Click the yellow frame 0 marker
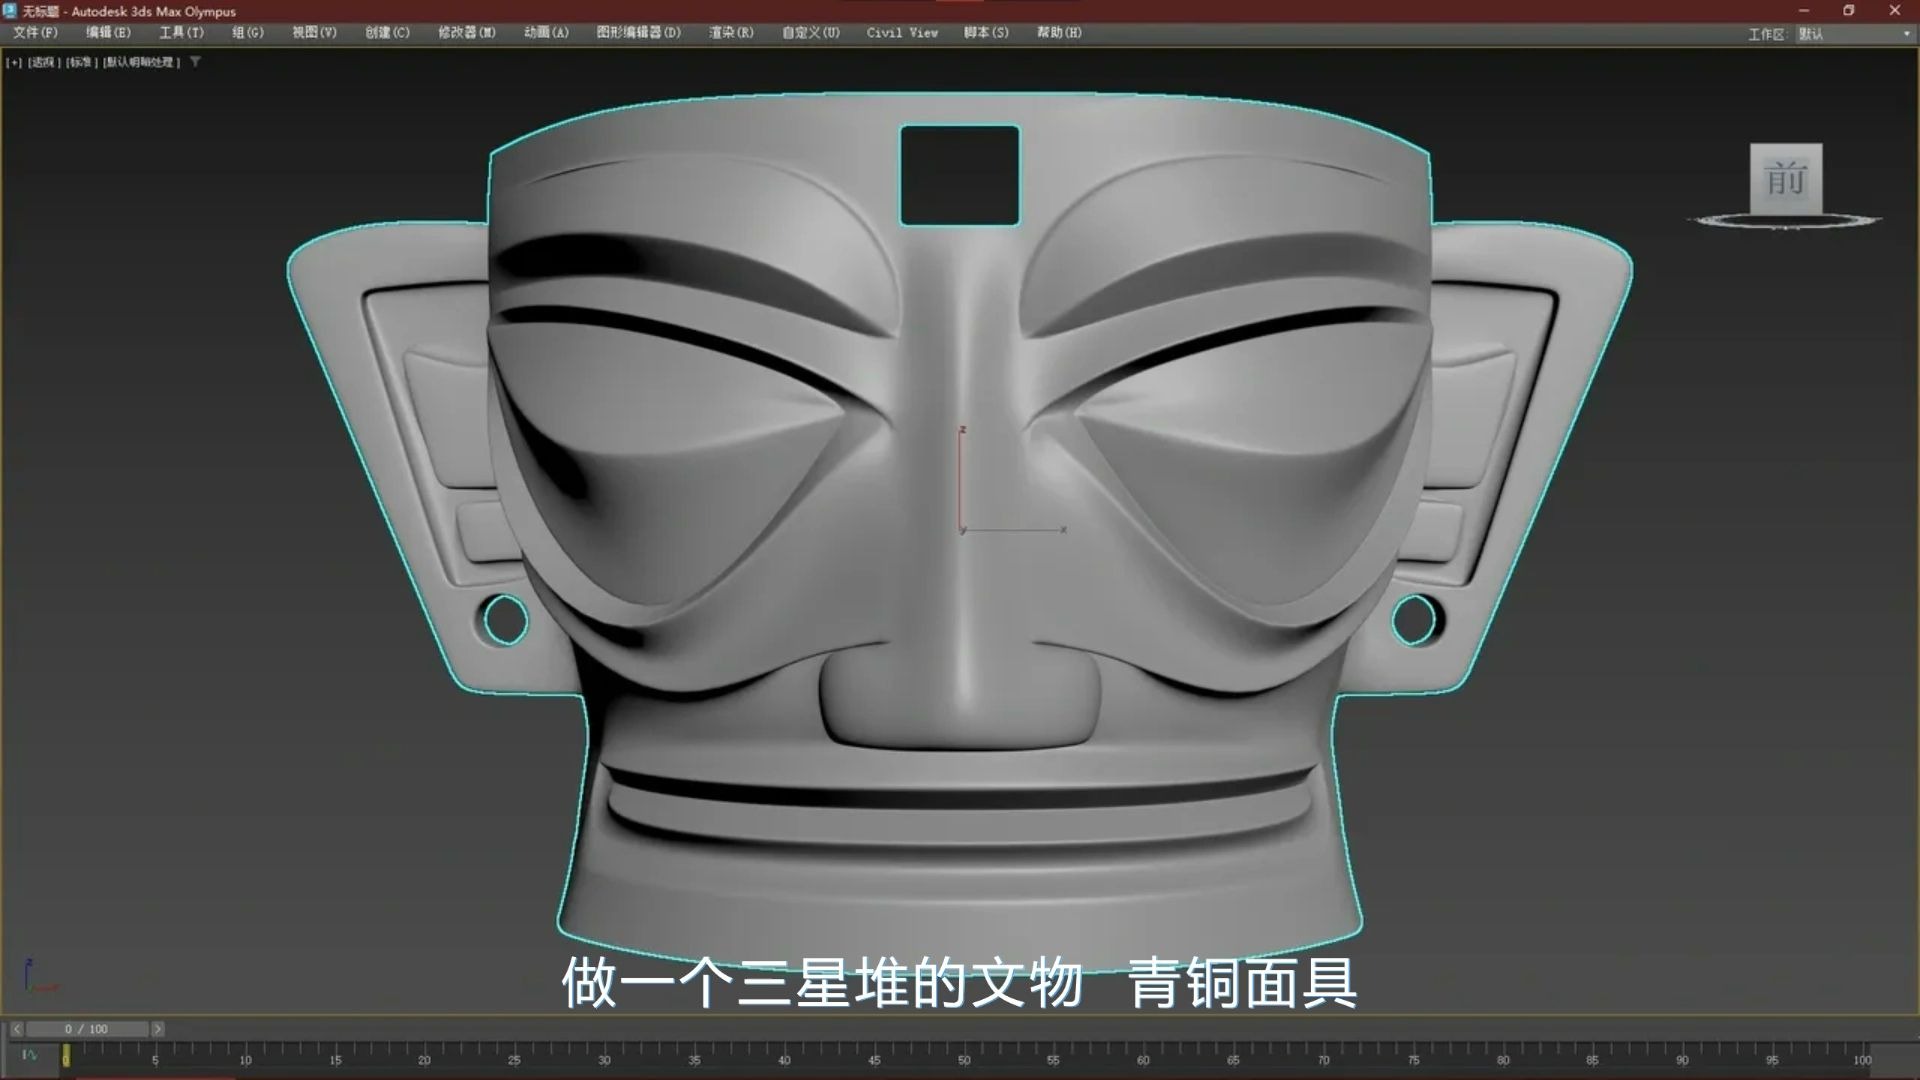Screen dimensions: 1920x1080 point(66,1055)
